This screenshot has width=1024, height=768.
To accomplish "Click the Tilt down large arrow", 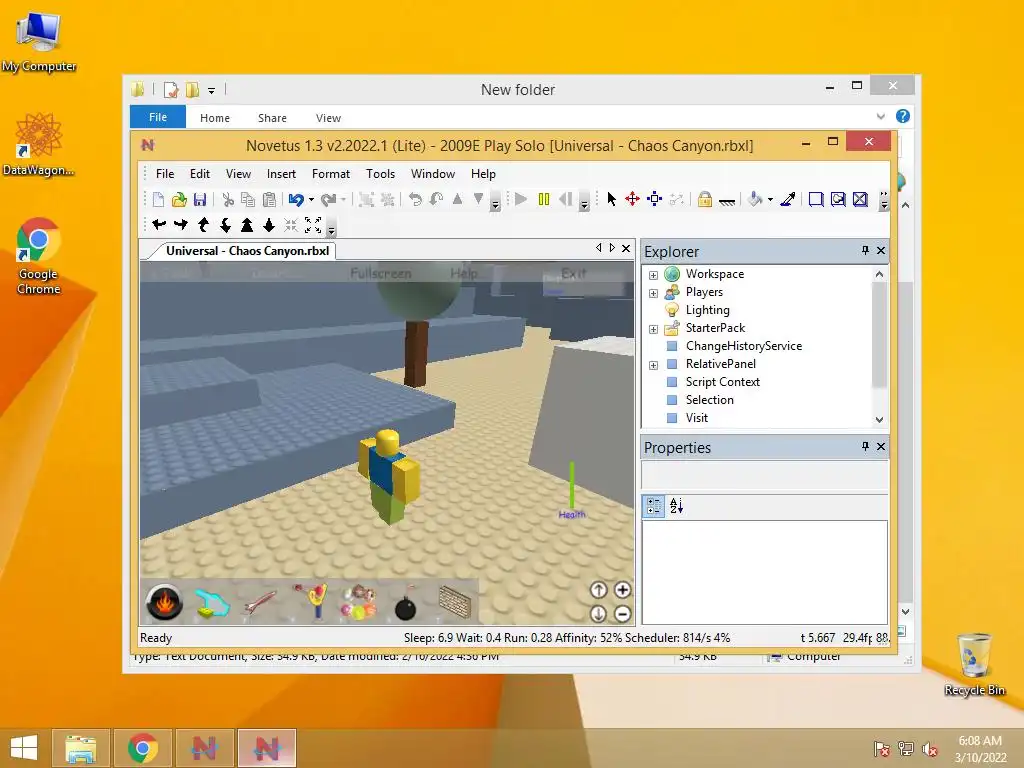I will pos(269,225).
